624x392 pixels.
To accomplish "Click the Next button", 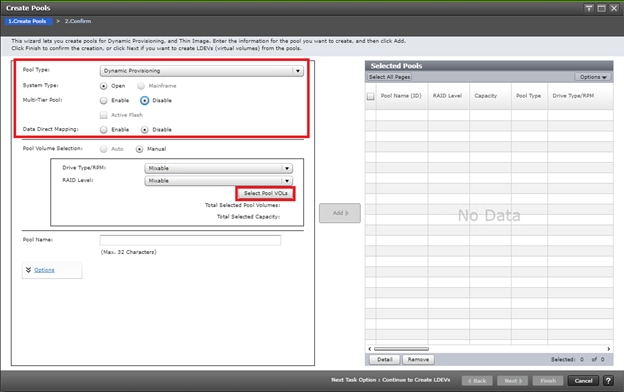I will [x=513, y=380].
